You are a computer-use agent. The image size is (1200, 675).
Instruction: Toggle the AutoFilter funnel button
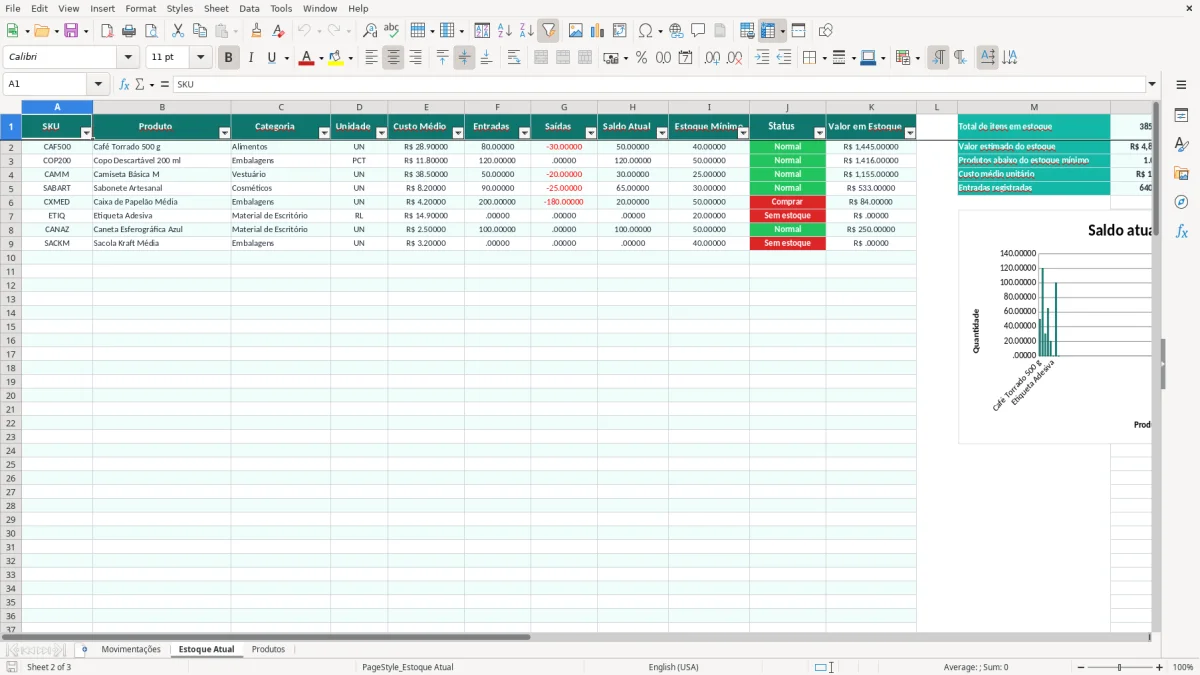[x=548, y=31]
